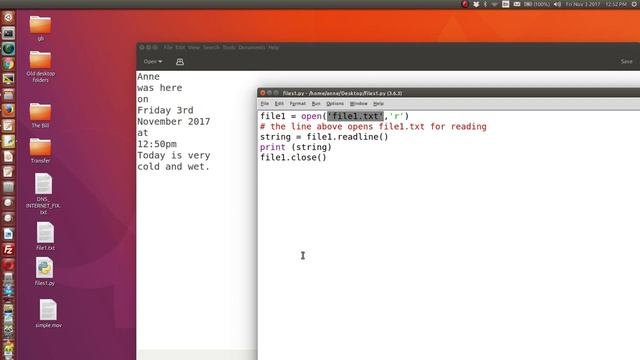Image resolution: width=640 pixels, height=360 pixels.
Task: Open gedit's Tools menu
Action: pyautogui.click(x=229, y=47)
